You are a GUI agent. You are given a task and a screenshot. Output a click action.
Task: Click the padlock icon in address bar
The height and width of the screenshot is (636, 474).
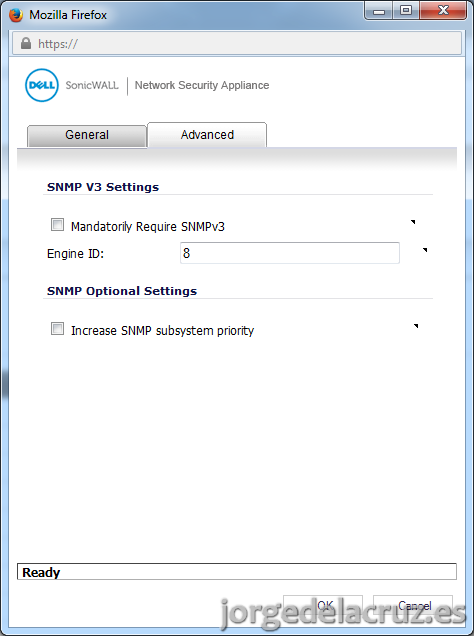(26, 43)
